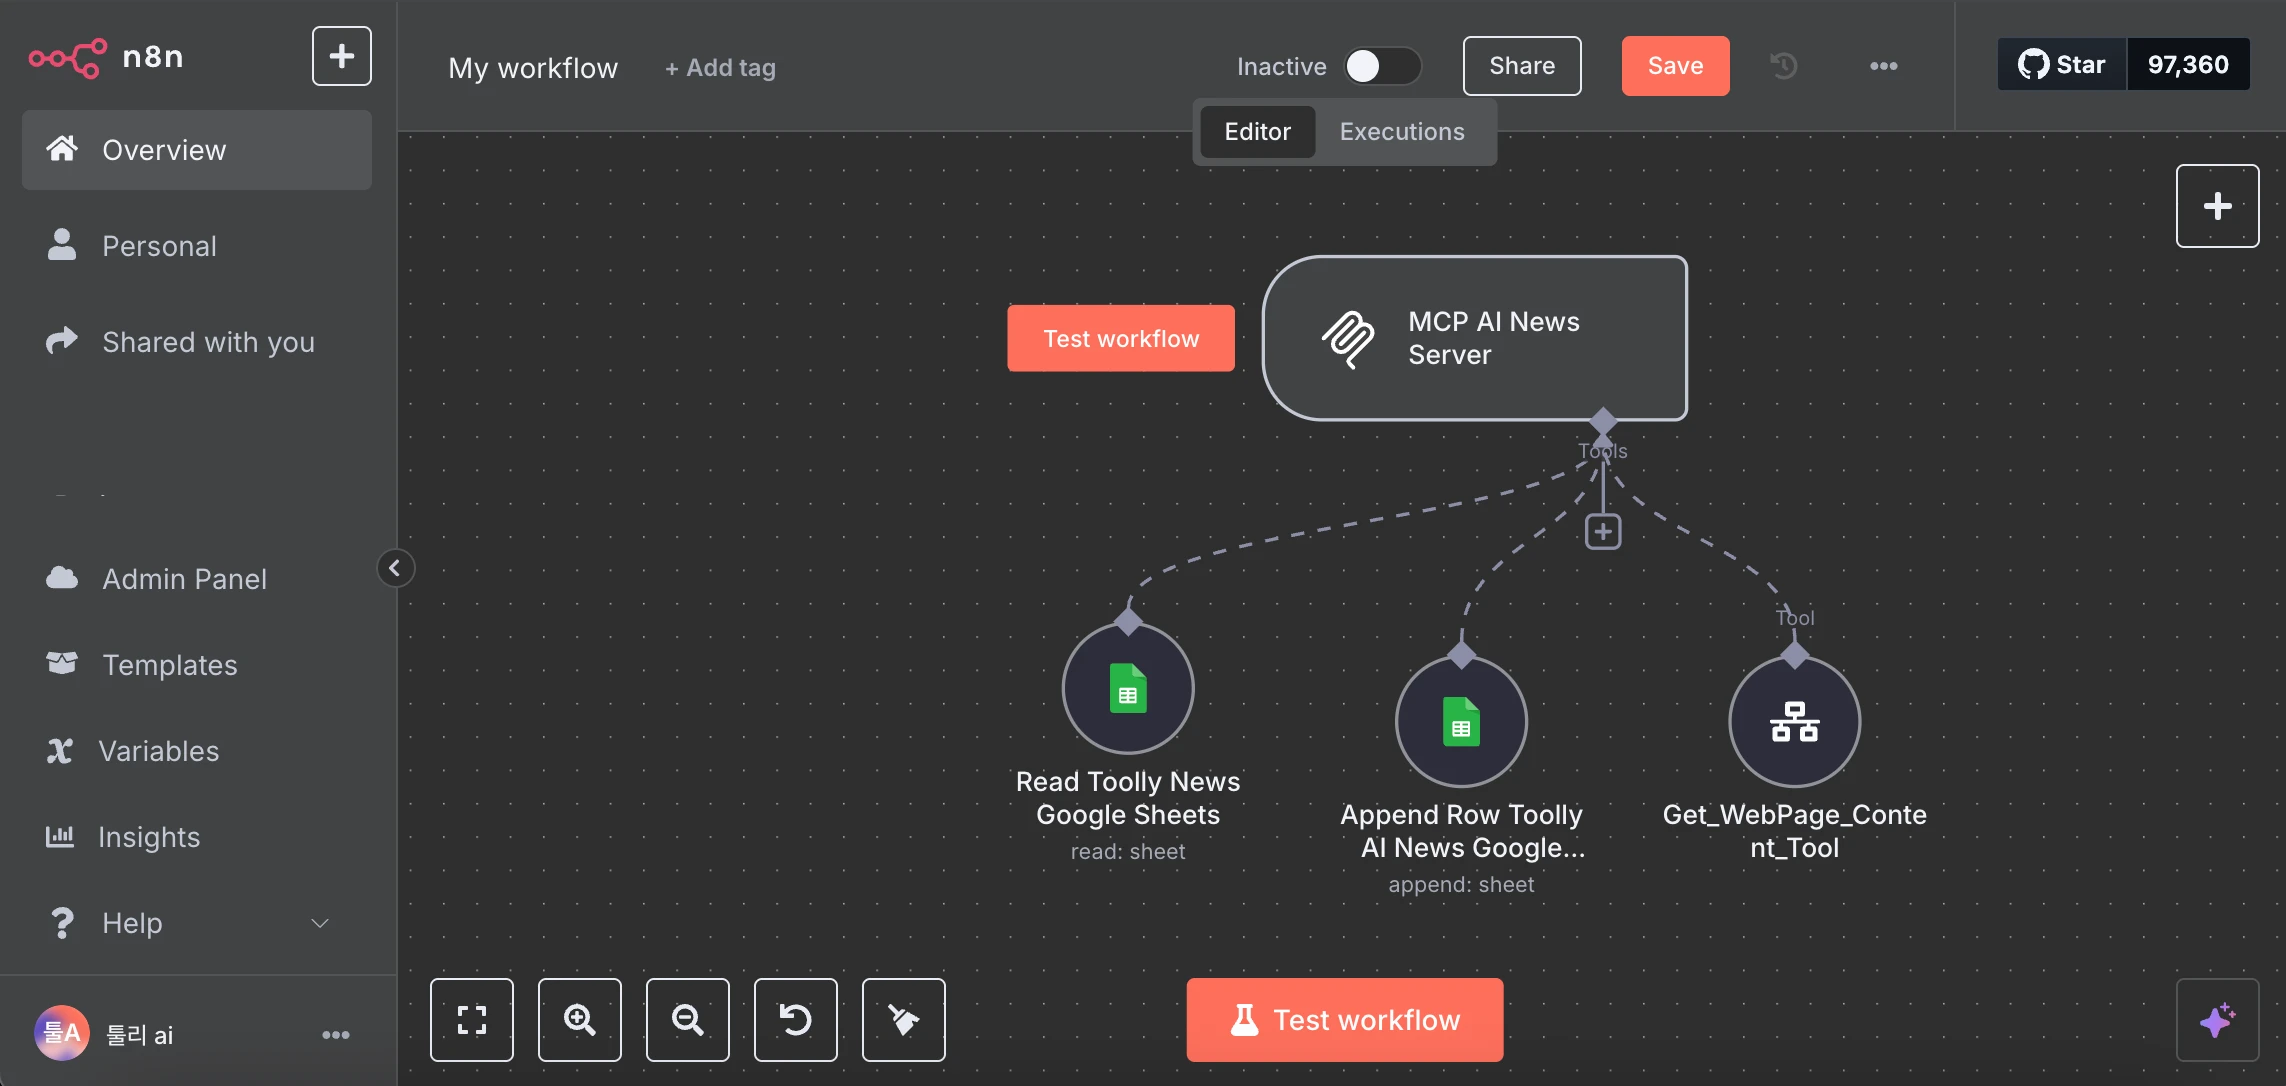Click the Share button
Image resolution: width=2286 pixels, height=1086 pixels.
1522,66
